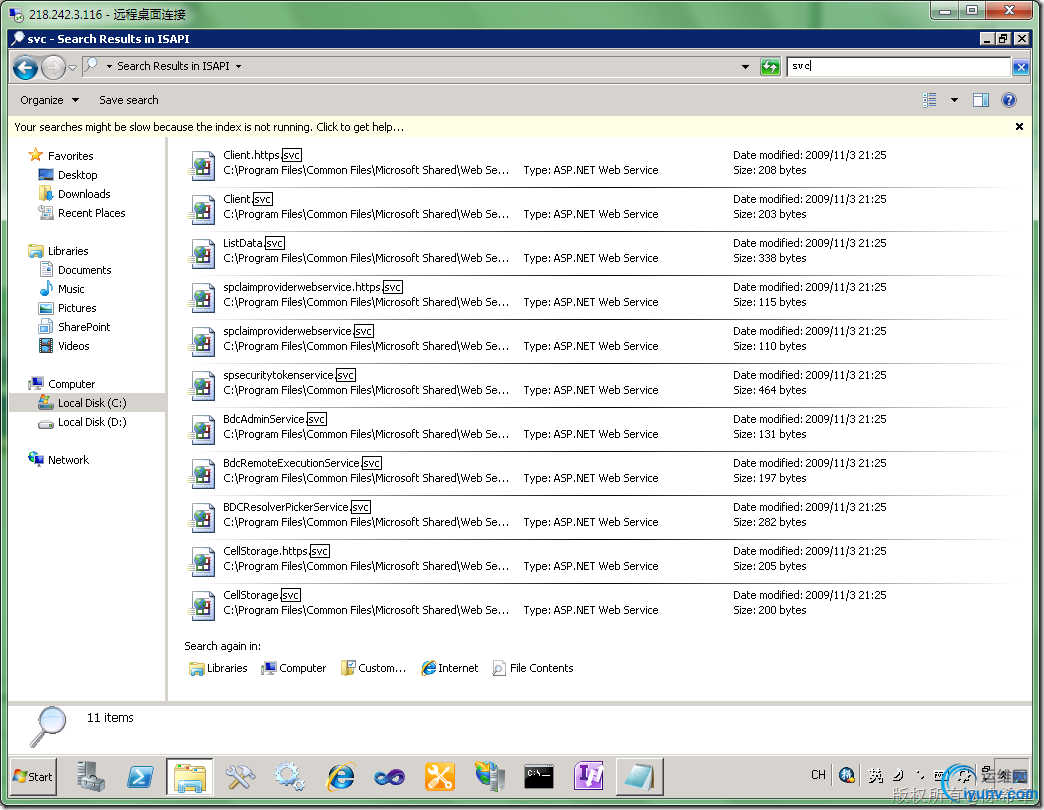Click the green Refresh button
The height and width of the screenshot is (810, 1044).
[770, 67]
